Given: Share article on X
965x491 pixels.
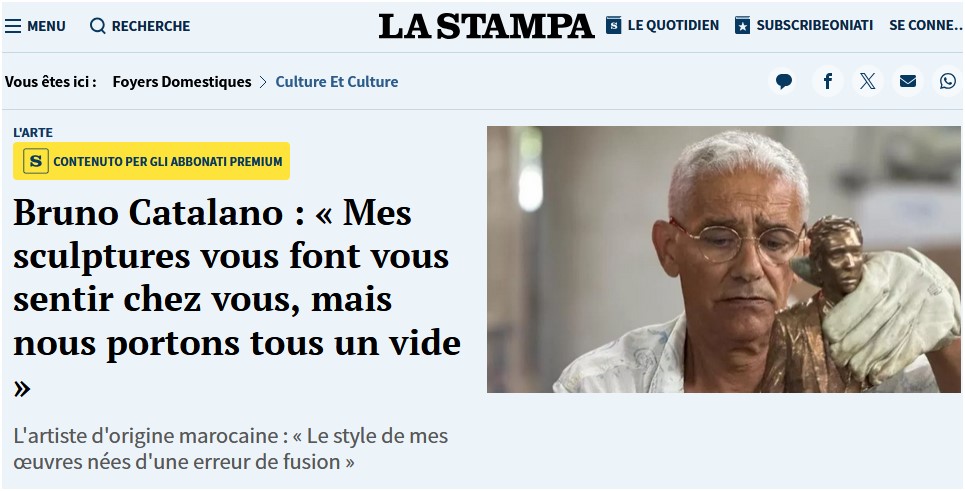Looking at the screenshot, I should (868, 81).
